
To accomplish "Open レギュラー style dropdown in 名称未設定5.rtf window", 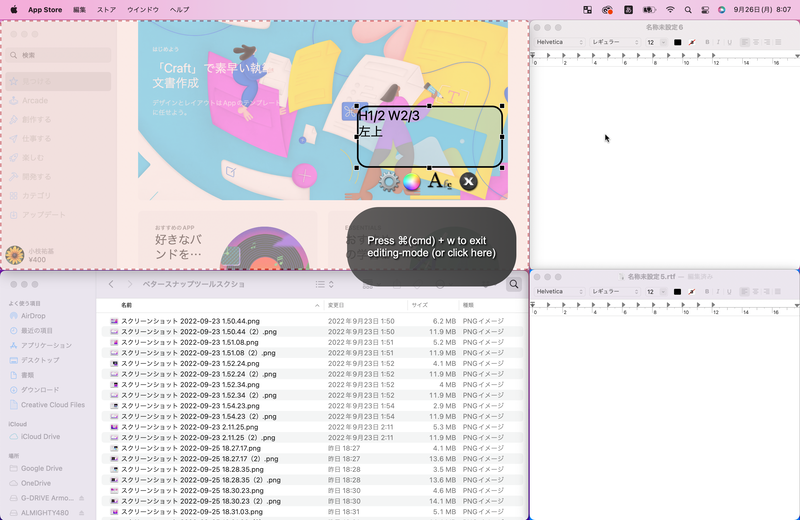I will point(615,292).
